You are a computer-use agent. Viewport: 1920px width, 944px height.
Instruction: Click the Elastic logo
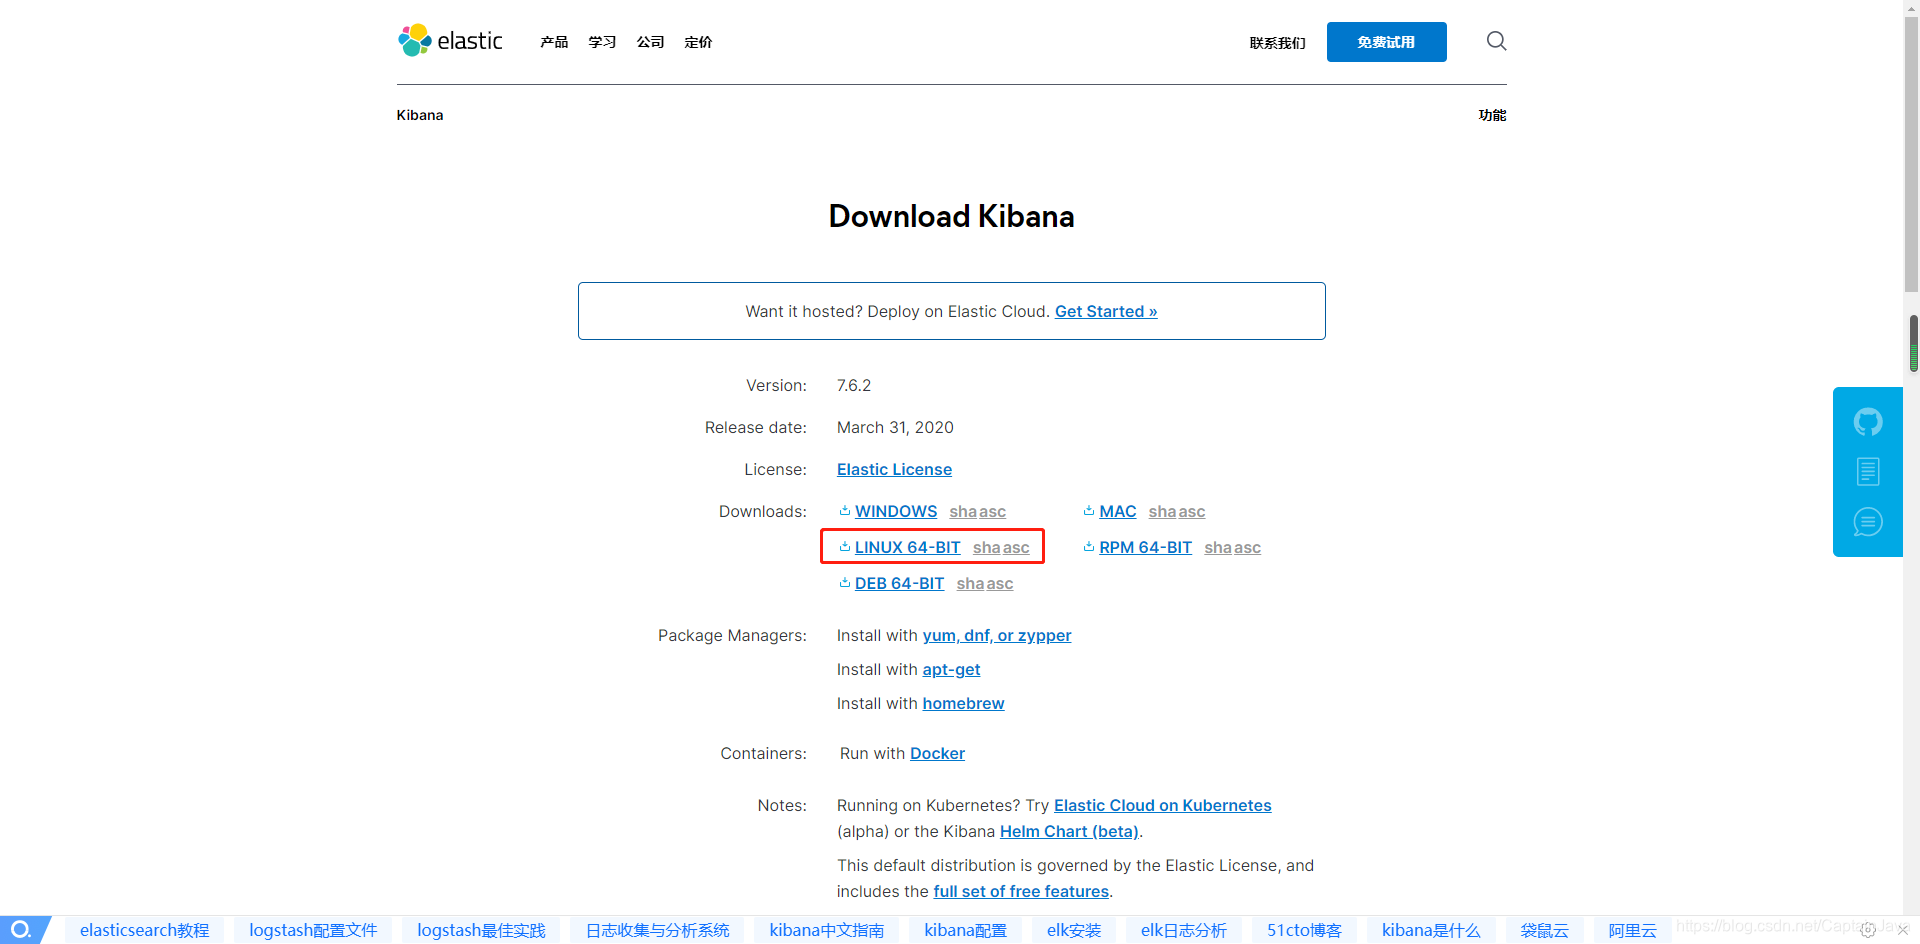click(450, 41)
